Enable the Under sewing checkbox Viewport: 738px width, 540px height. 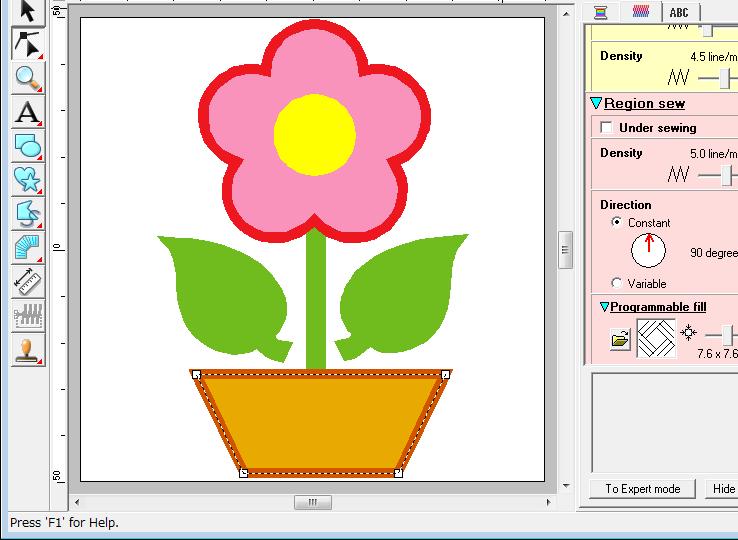(607, 128)
